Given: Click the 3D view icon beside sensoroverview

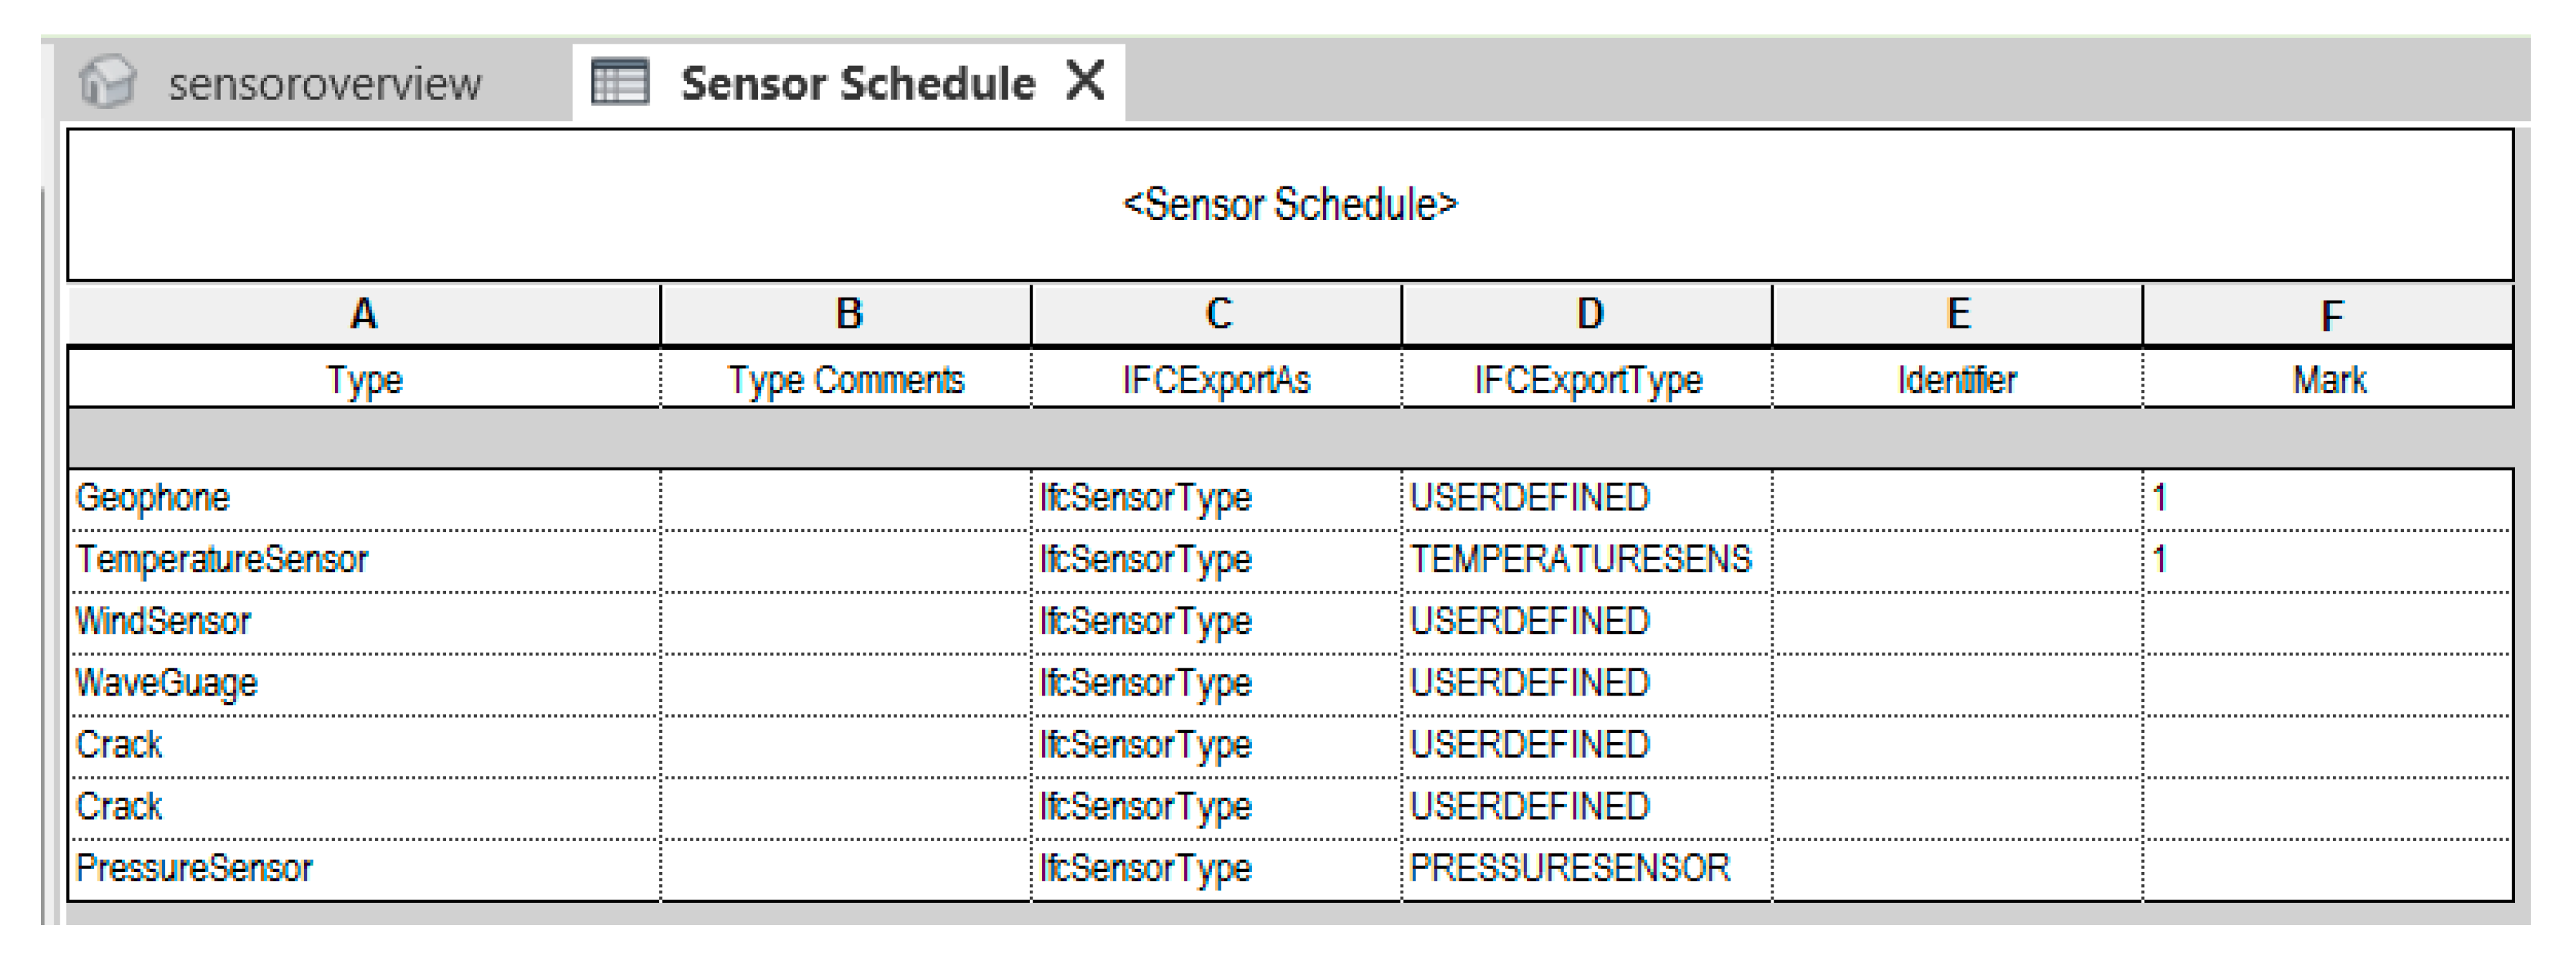Looking at the screenshot, I should click(107, 82).
